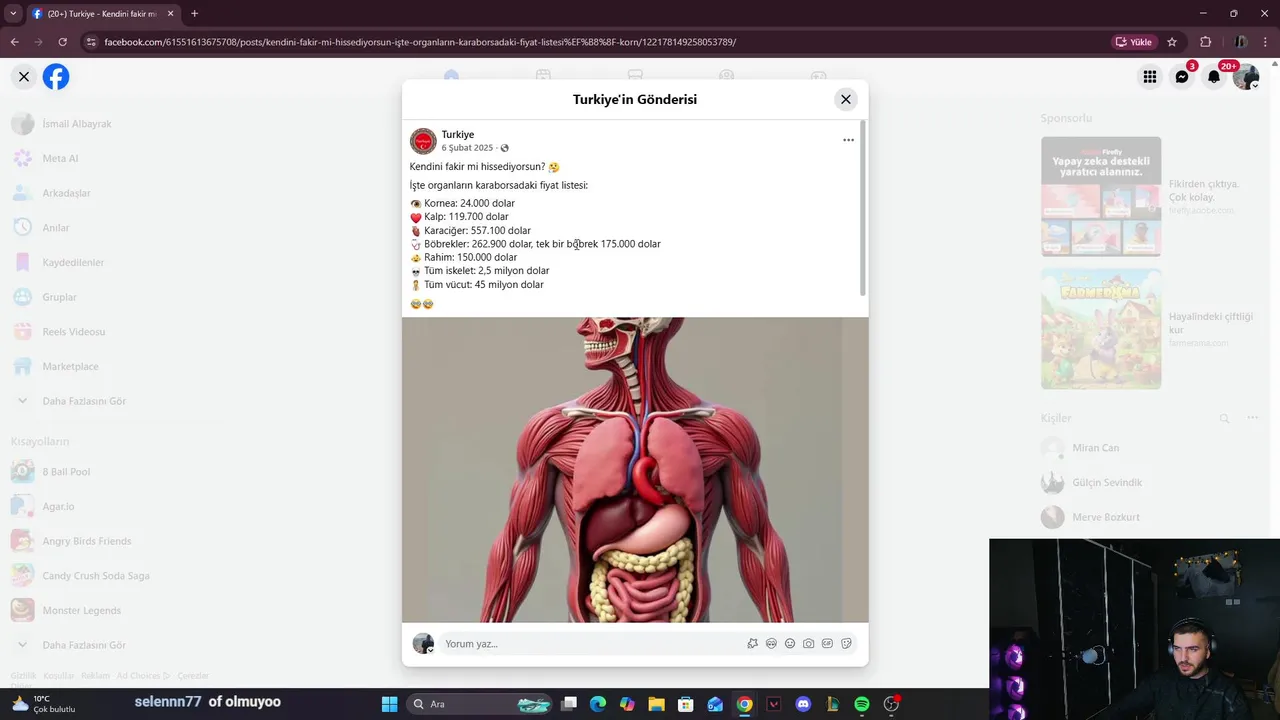This screenshot has height=720, width=1280.
Task: Open the three-dot post options menu
Action: [x=848, y=140]
